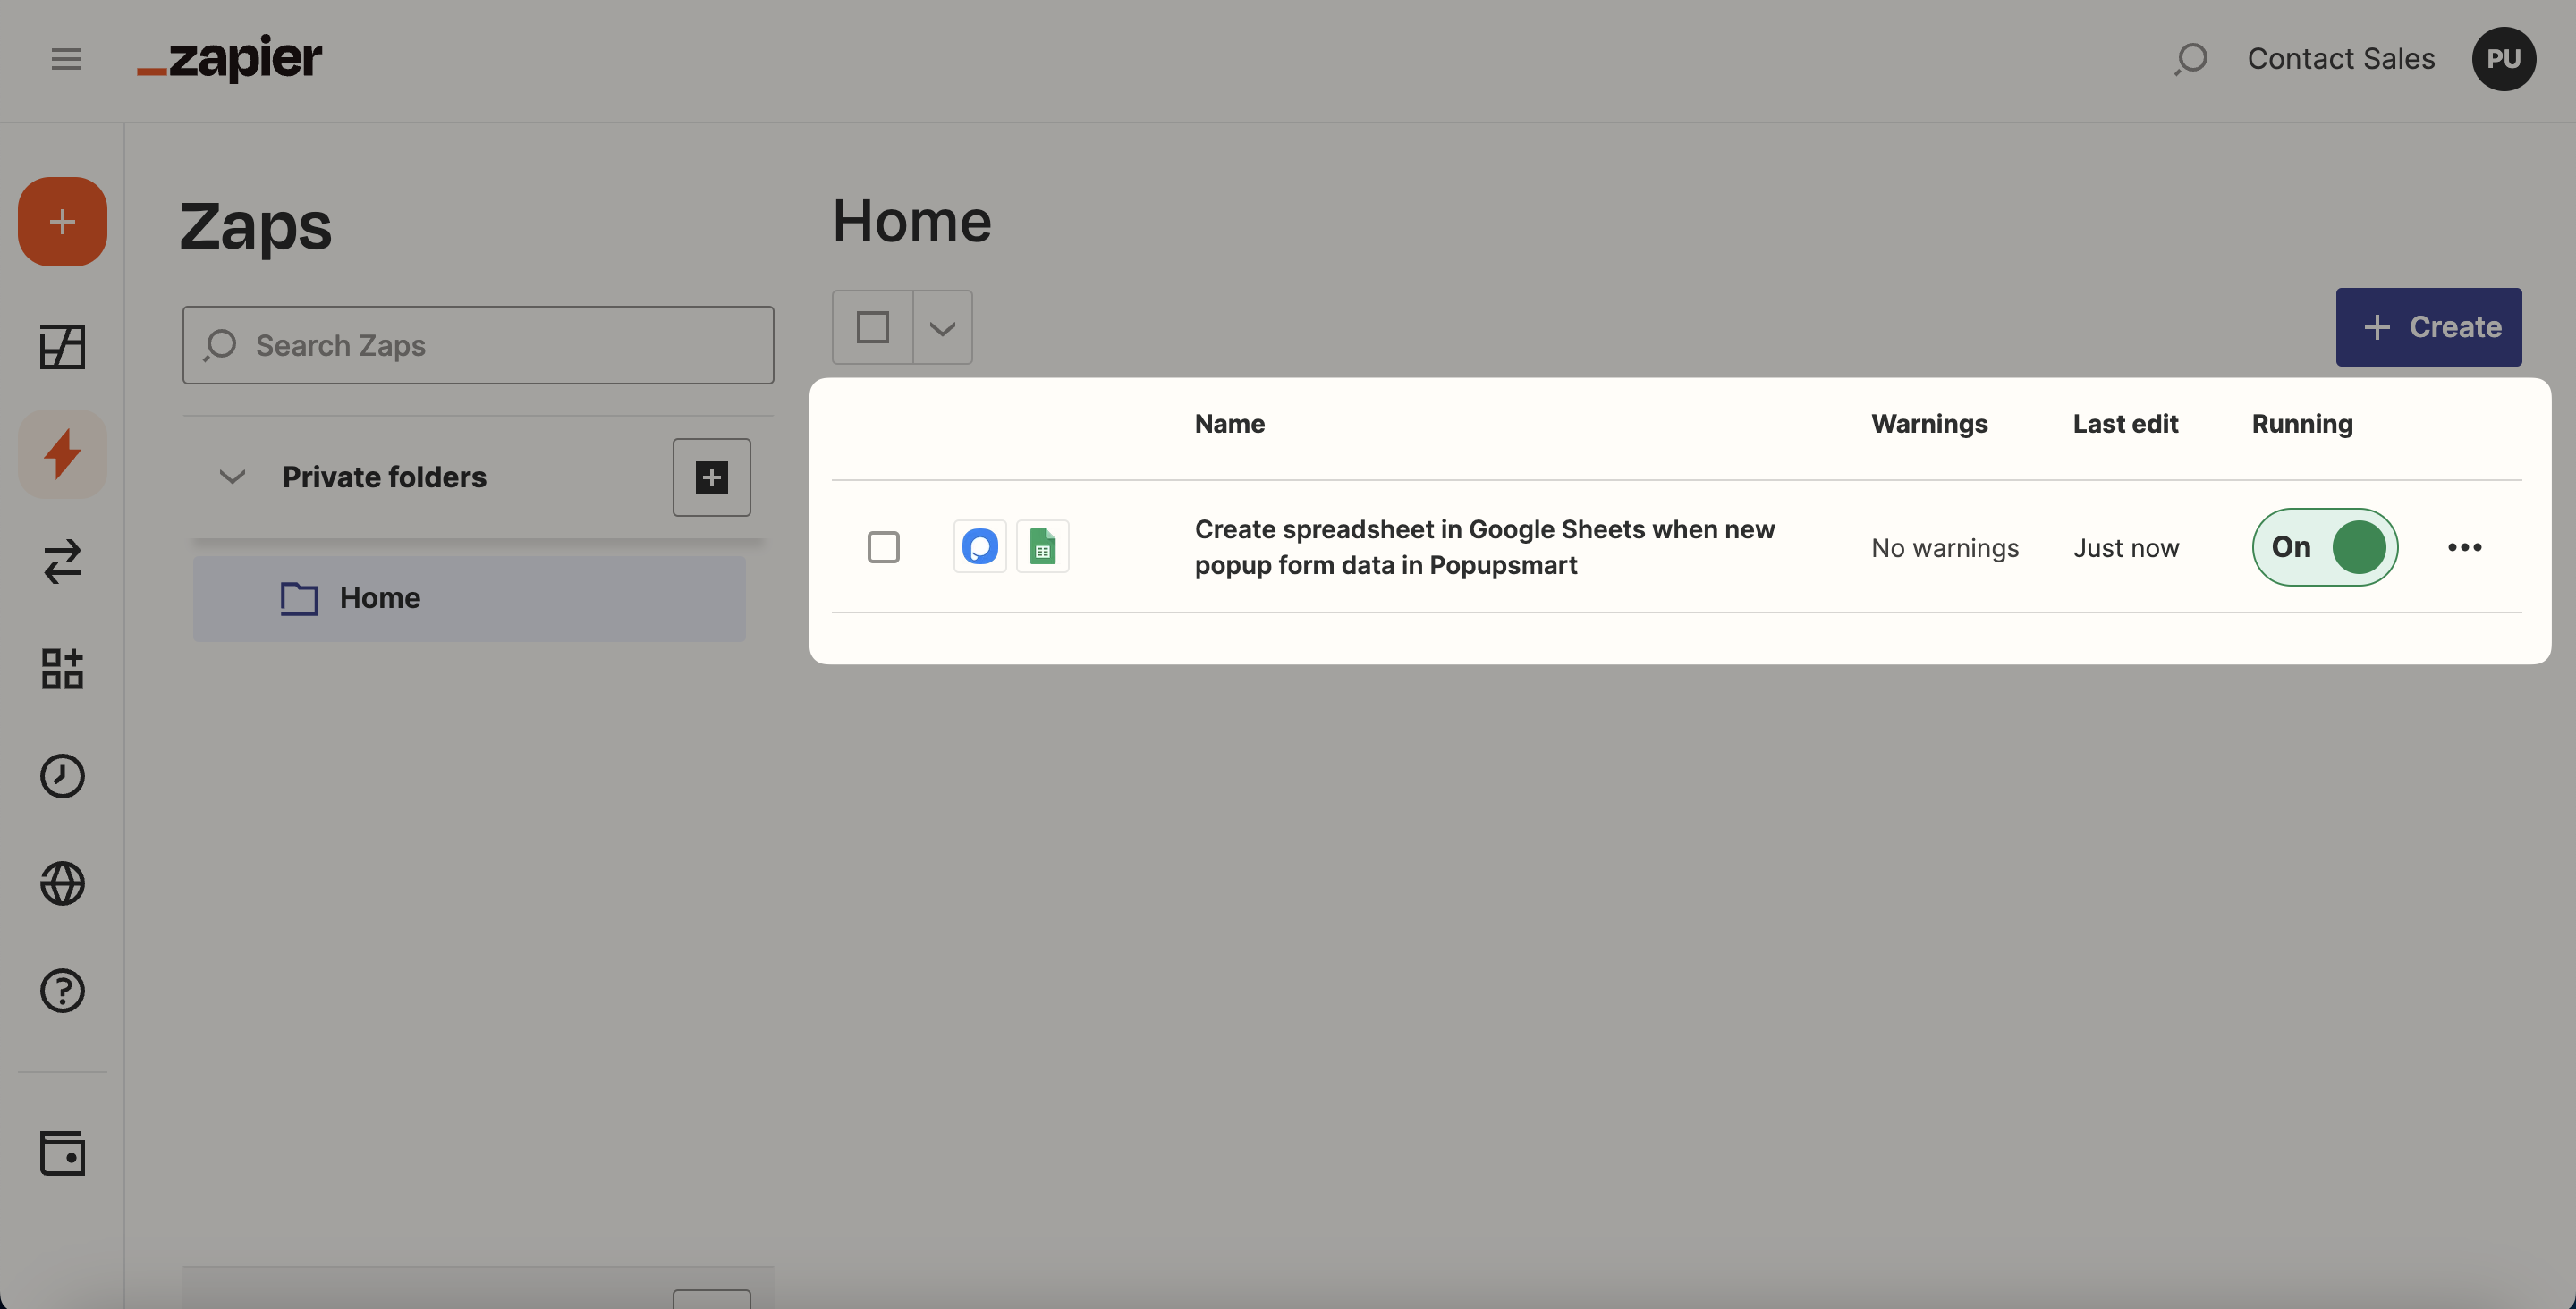Open the wallet billing icon in sidebar
This screenshot has width=2576, height=1309.
(62, 1153)
